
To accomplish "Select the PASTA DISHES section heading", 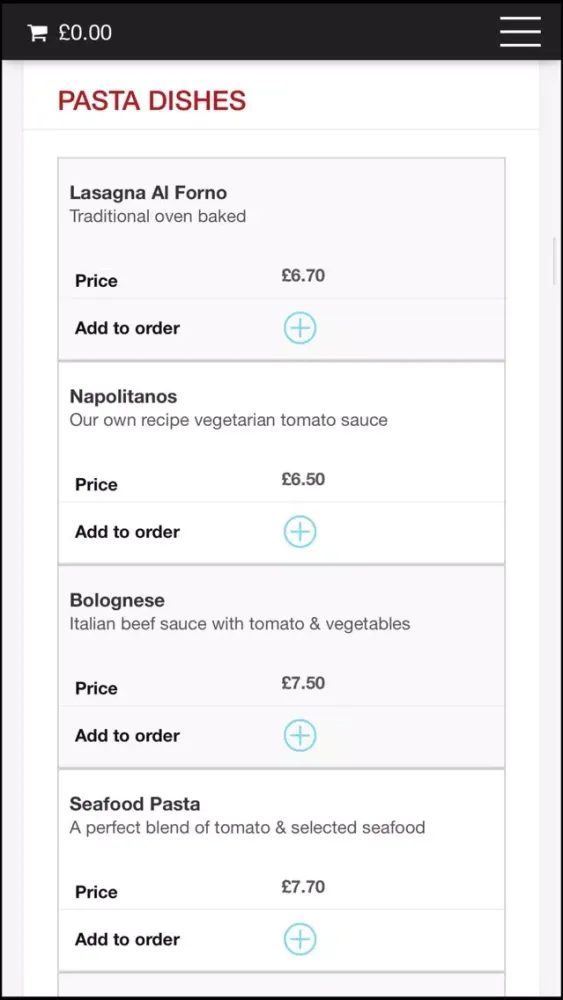I will pos(152,101).
